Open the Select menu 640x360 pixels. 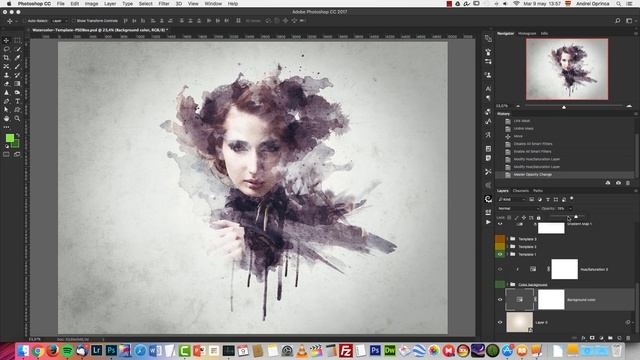(x=145, y=4)
